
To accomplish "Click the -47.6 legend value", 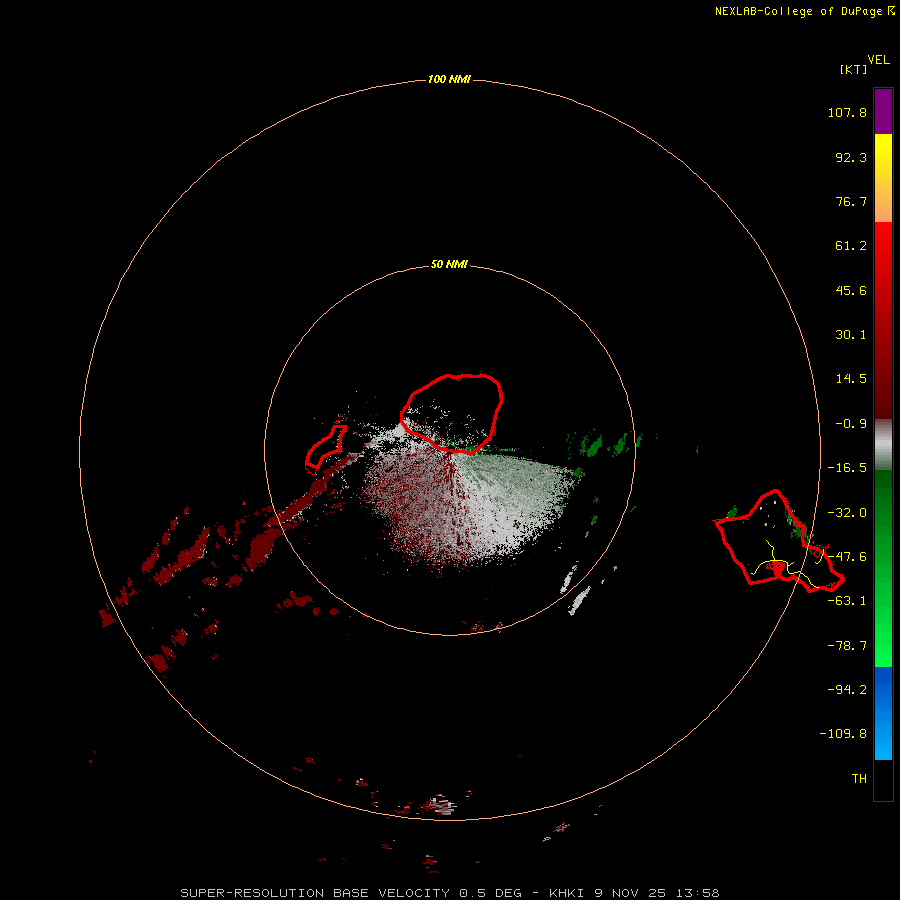I will [847, 557].
